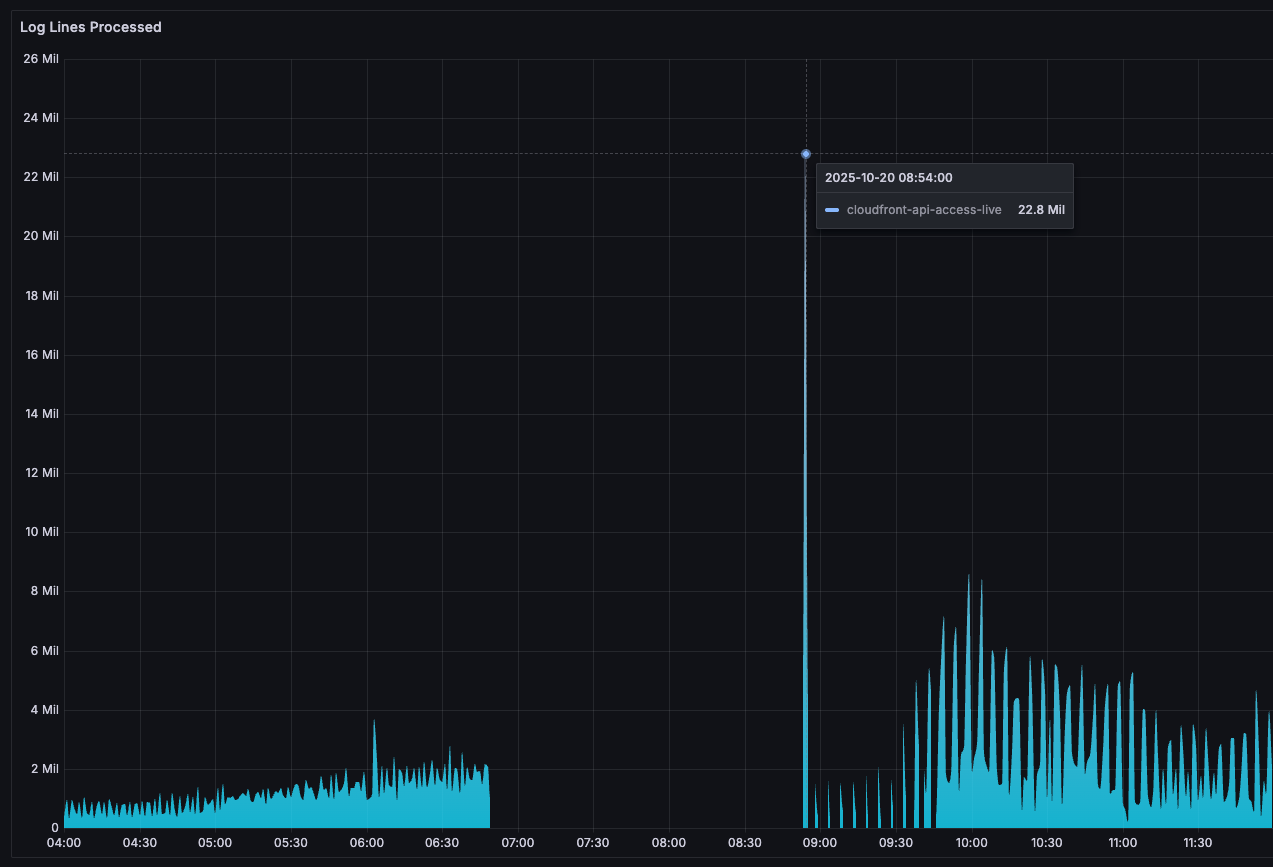Click the 22.8 Mil value in tooltip
The height and width of the screenshot is (867, 1273).
(1041, 210)
